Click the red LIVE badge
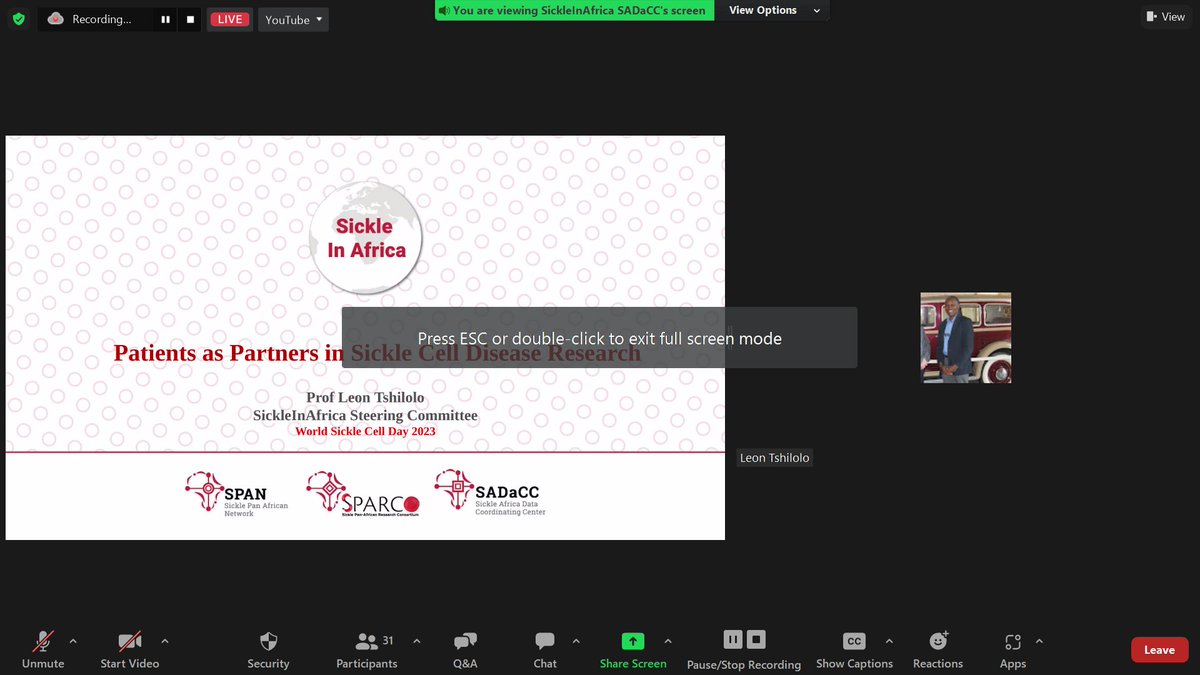 [x=230, y=19]
